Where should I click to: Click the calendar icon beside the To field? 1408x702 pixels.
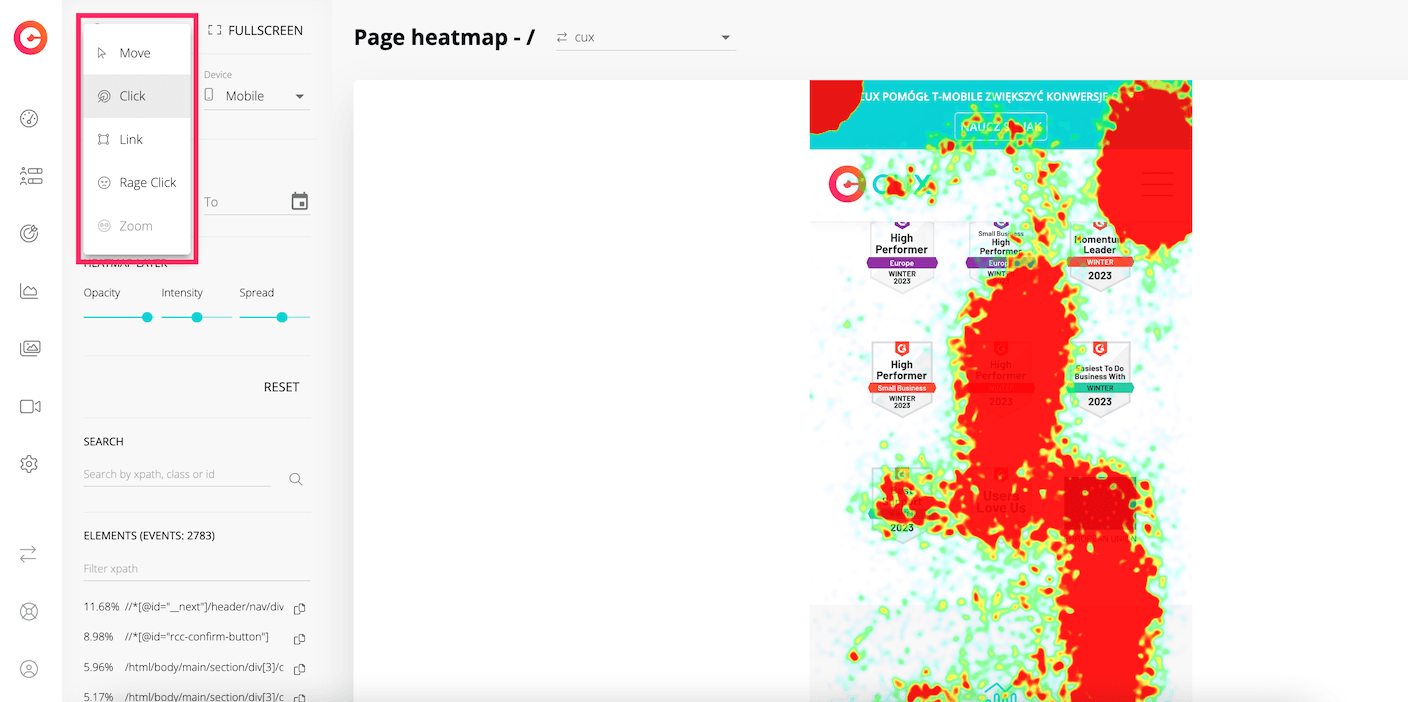[x=300, y=202]
